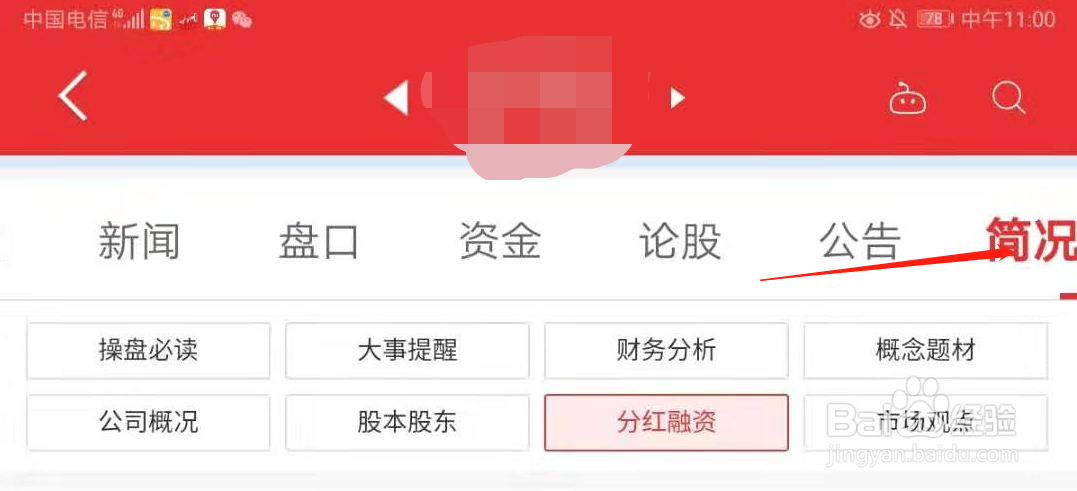Image resolution: width=1077 pixels, height=491 pixels.
Task: Tap the eye comfort status icon
Action: coord(869,19)
